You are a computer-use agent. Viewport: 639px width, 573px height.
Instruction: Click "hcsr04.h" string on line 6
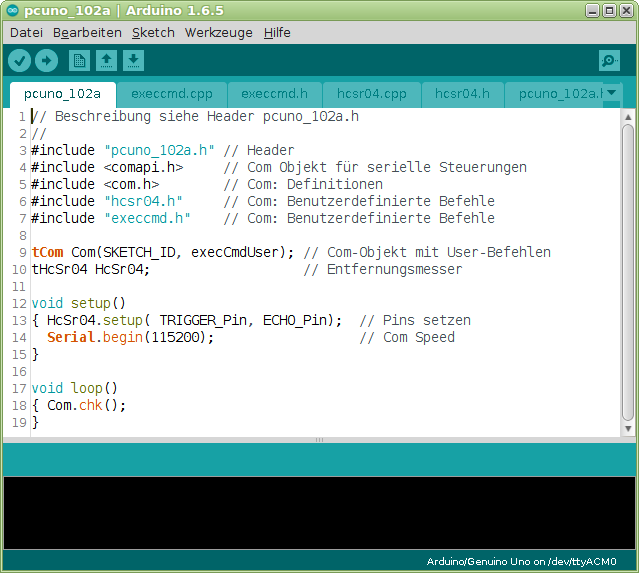click(x=143, y=201)
